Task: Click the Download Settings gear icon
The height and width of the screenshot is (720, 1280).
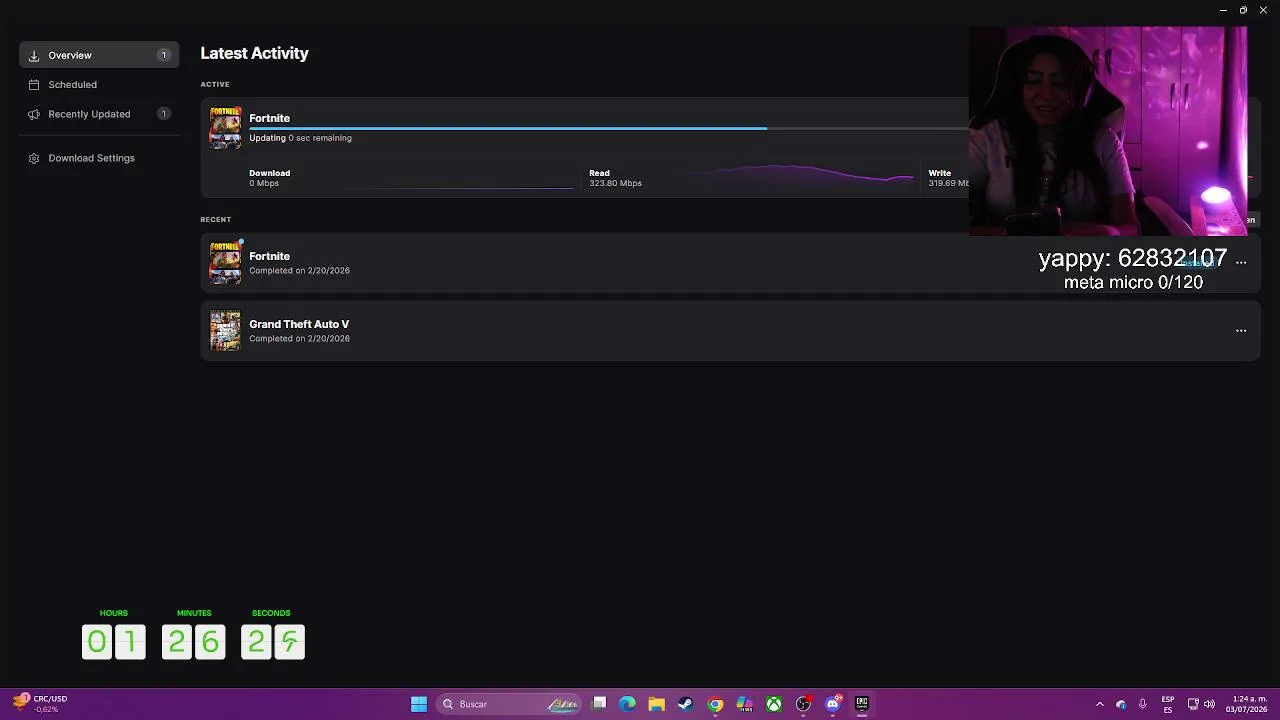Action: [x=34, y=158]
